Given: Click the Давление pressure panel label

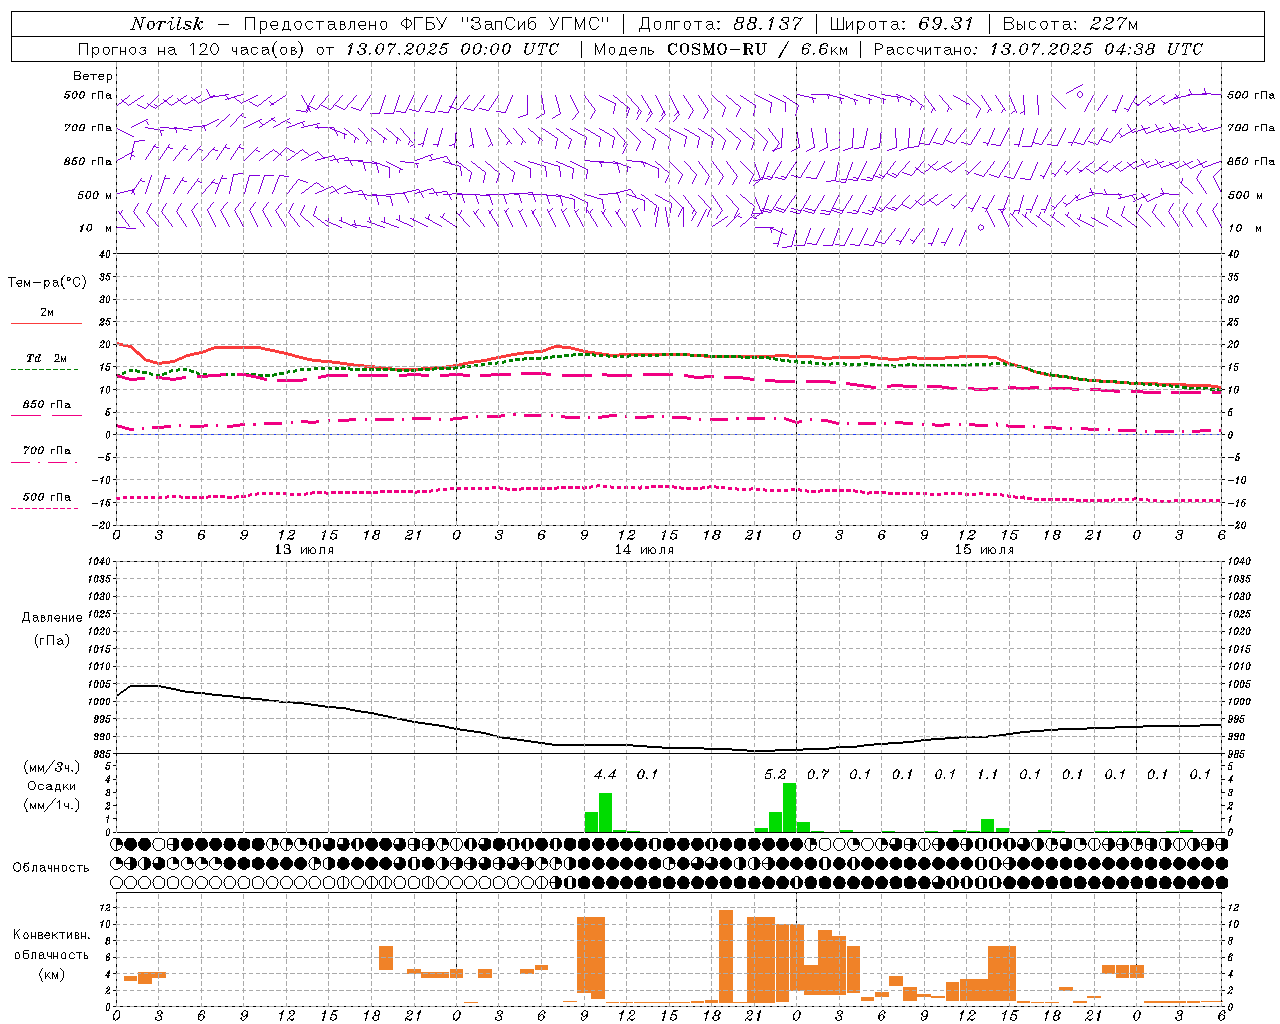Looking at the screenshot, I should coord(52,618).
